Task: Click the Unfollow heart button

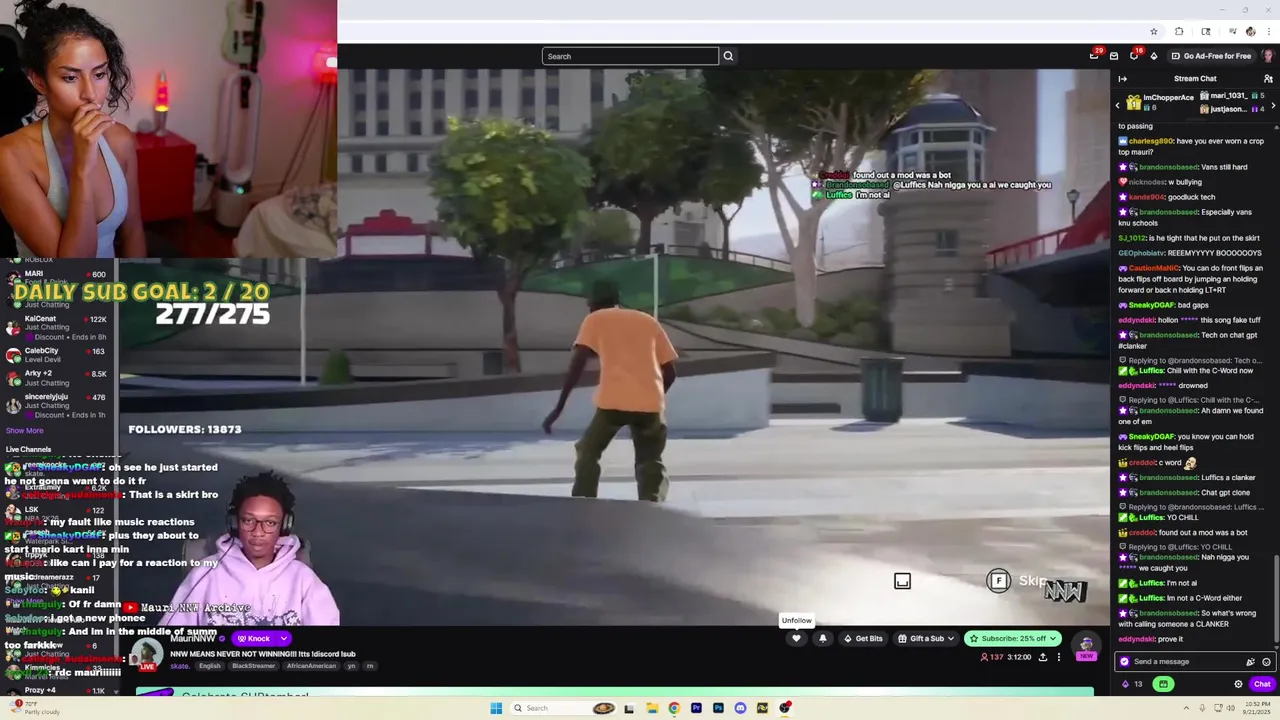Action: [x=796, y=638]
